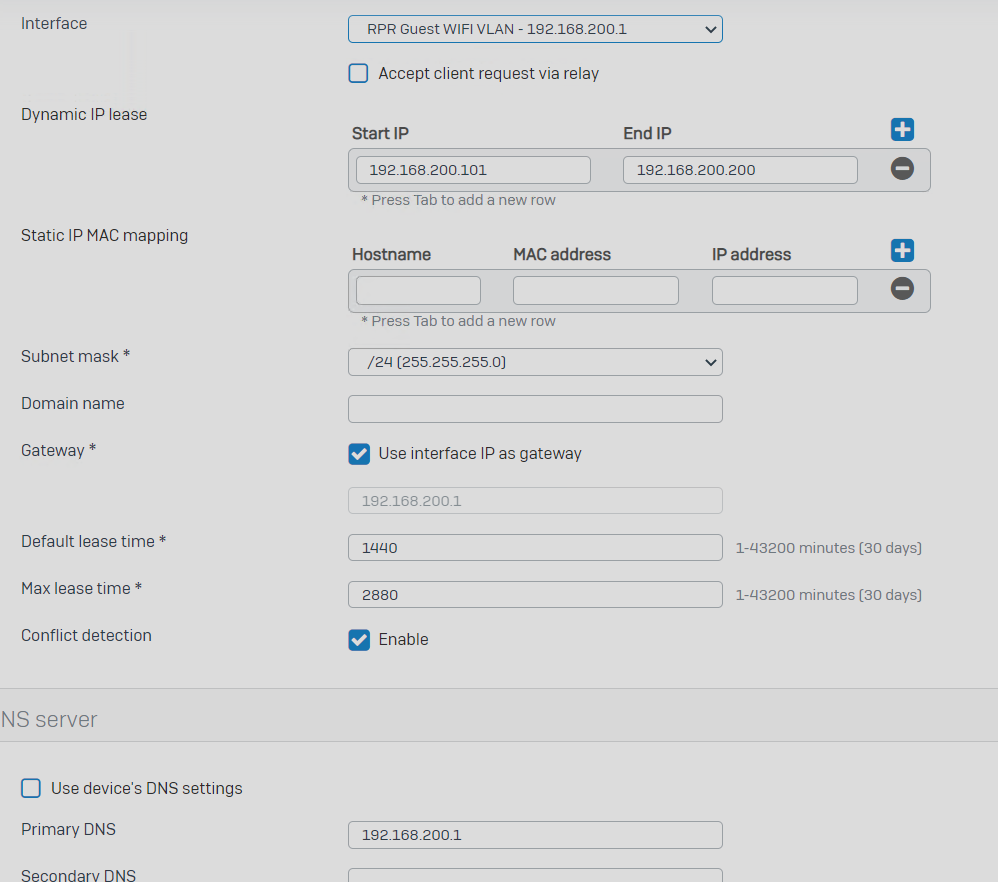Add a new Dynamic IP lease row
998x882 pixels.
[x=902, y=130]
